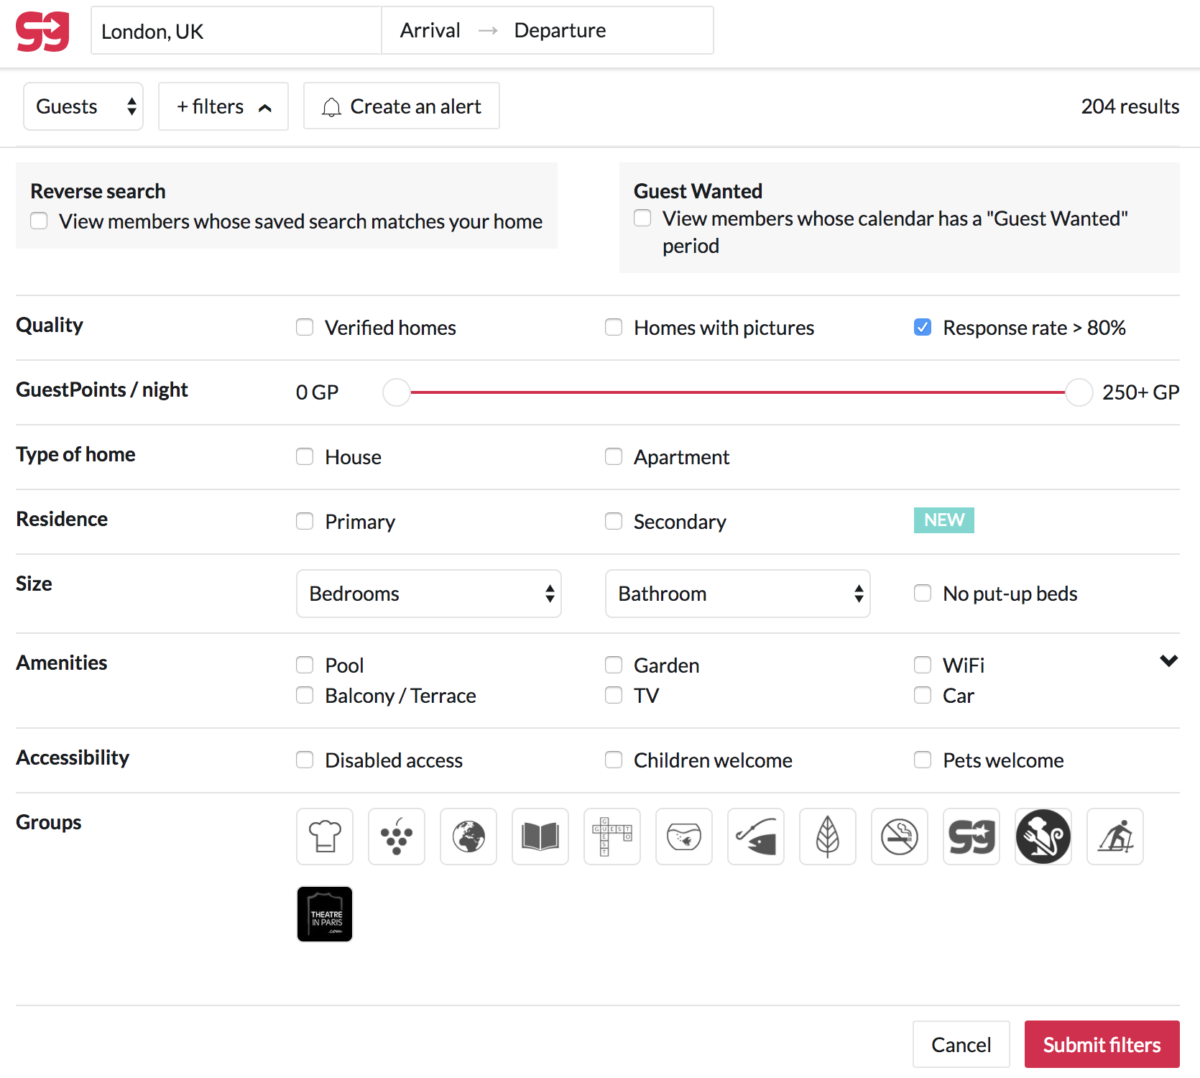Expand more Amenities with chevron
1200x1078 pixels.
1168,661
